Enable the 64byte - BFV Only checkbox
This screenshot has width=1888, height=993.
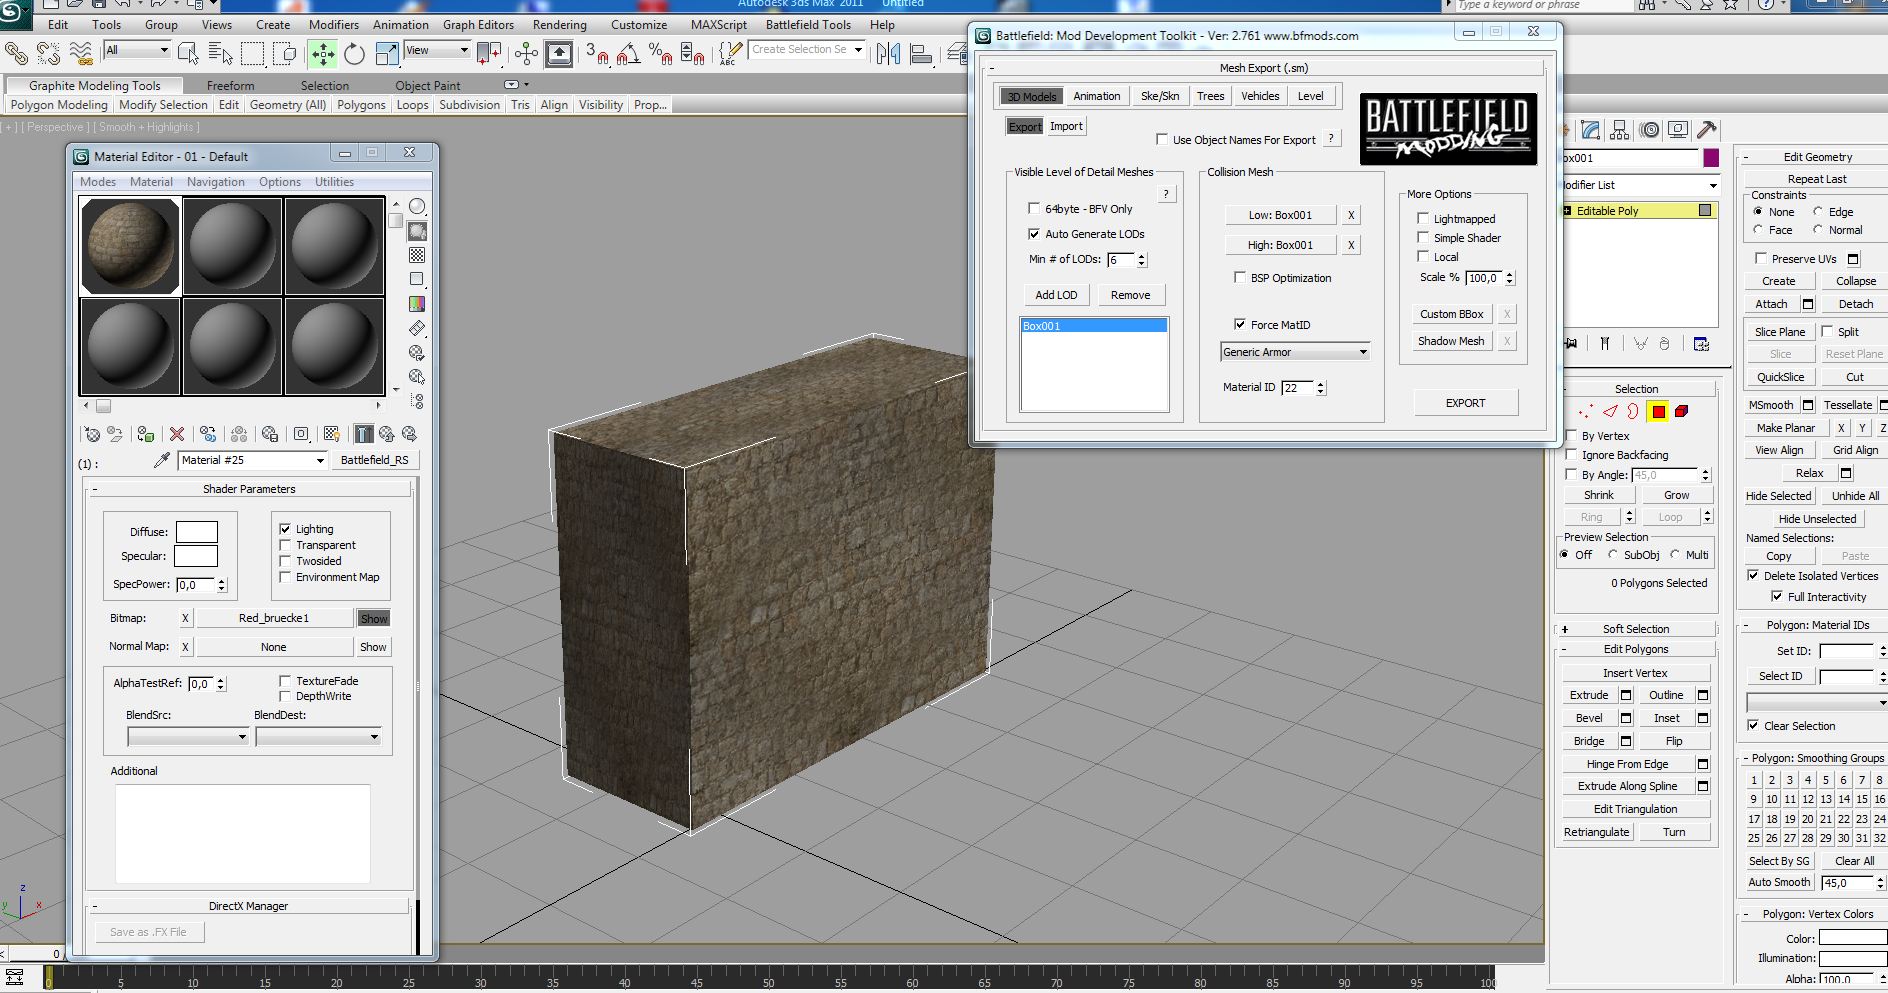click(1034, 208)
